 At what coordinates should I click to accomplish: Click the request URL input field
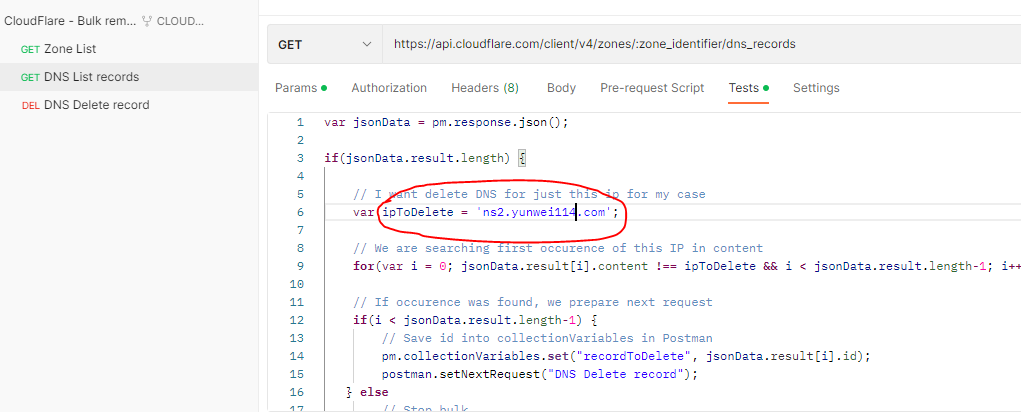[701, 44]
